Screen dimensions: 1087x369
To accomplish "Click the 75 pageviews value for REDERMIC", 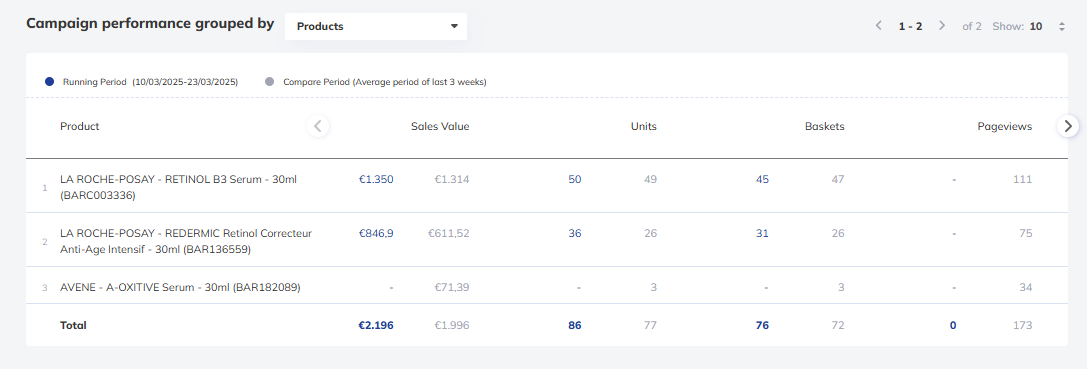I will (x=1025, y=234).
